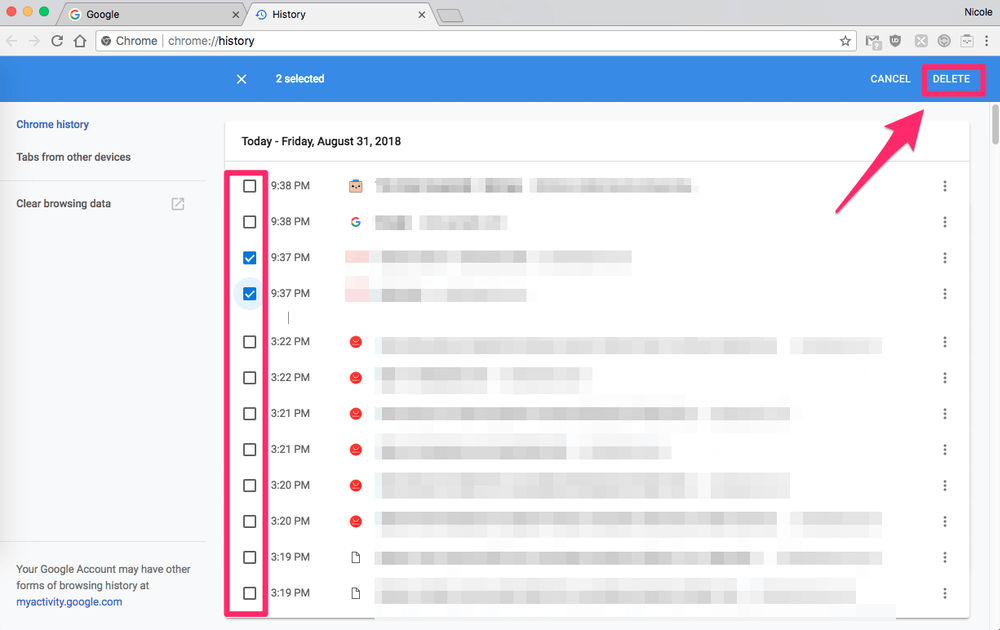Tick the checkbox for the Google 9:38 PM entry
This screenshot has width=1000, height=630.
[249, 222]
